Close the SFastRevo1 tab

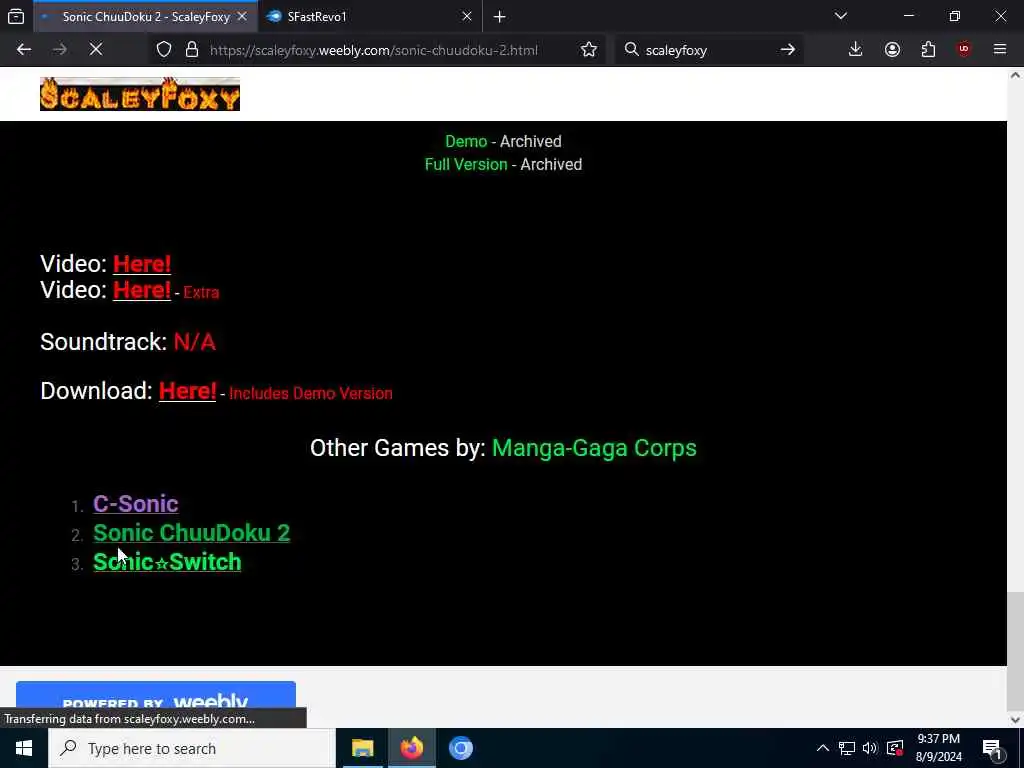(467, 16)
